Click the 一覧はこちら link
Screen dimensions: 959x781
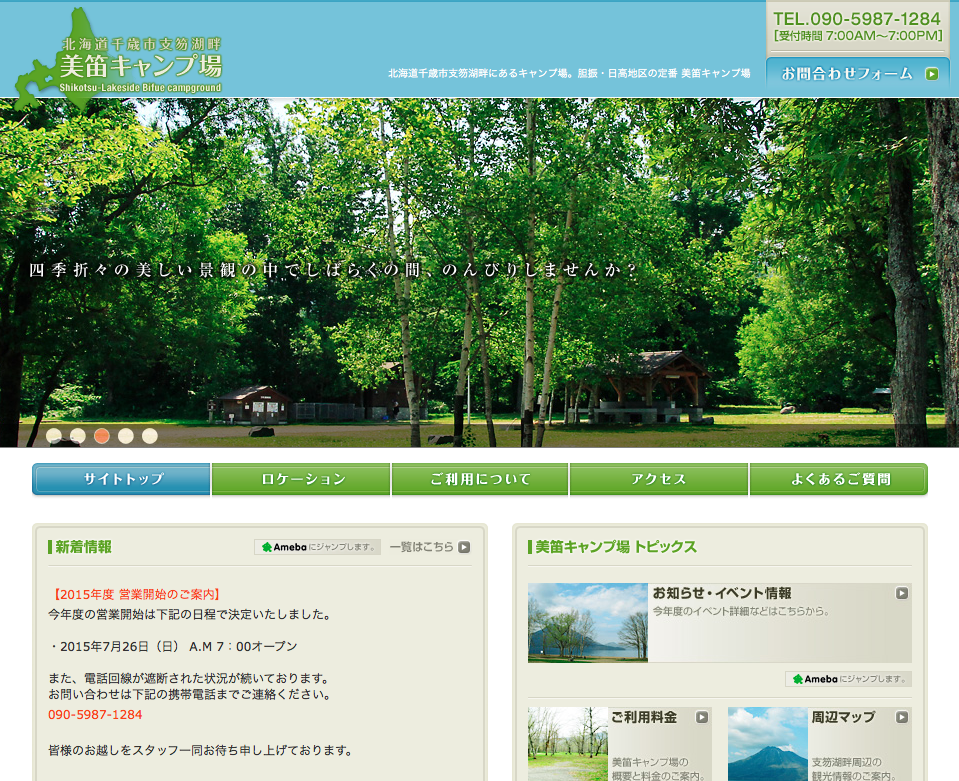click(421, 547)
